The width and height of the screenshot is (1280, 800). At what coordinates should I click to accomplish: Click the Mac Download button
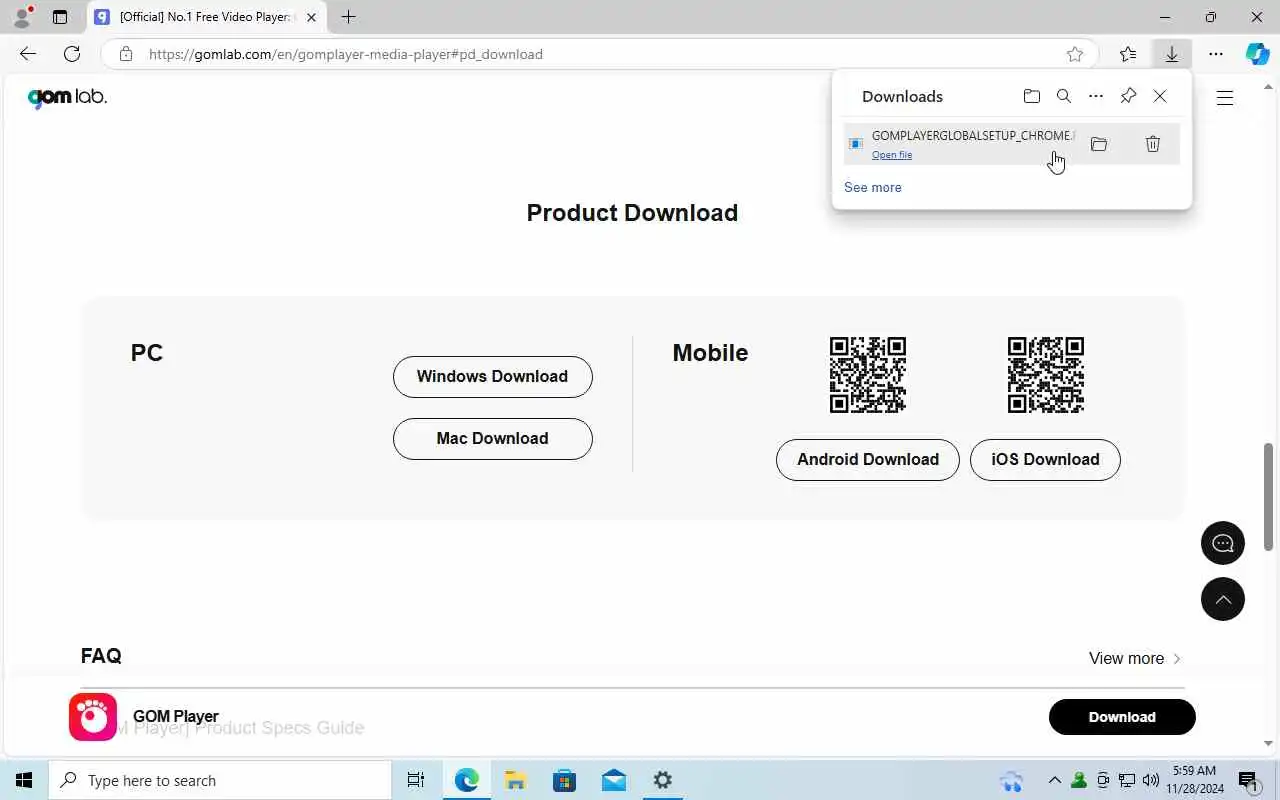point(493,439)
